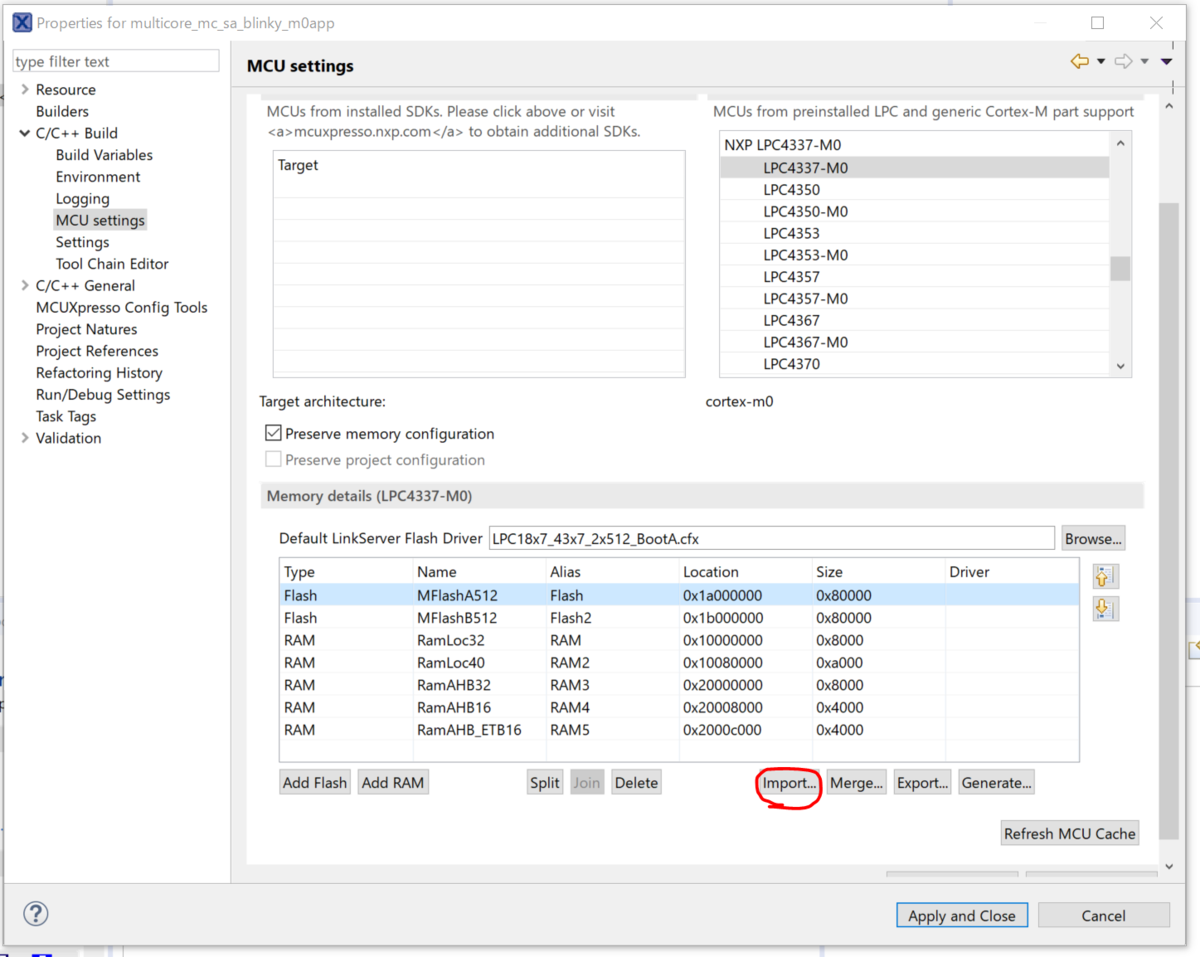This screenshot has height=957, width=1200.
Task: Select the MFlashA512 memory row
Action: coord(679,595)
